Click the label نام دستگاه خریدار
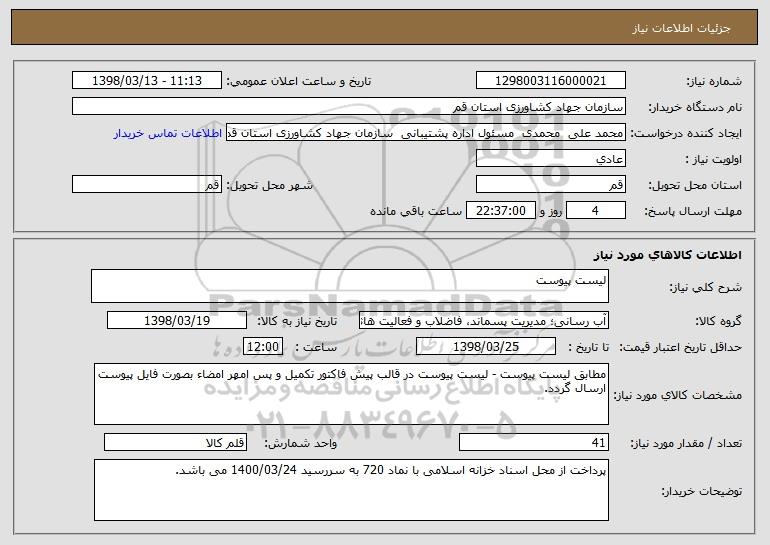The height and width of the screenshot is (545, 770). point(695,108)
